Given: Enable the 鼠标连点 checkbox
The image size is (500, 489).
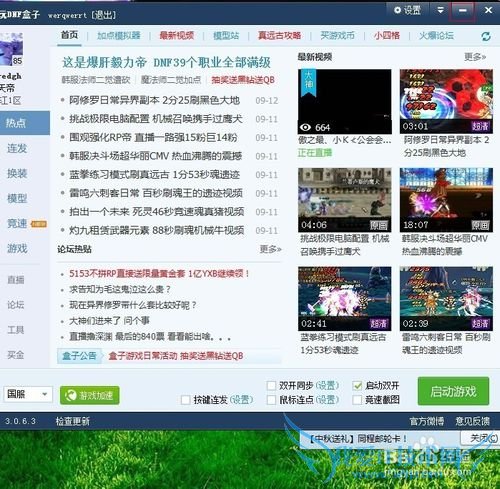Looking at the screenshot, I should [x=271, y=399].
